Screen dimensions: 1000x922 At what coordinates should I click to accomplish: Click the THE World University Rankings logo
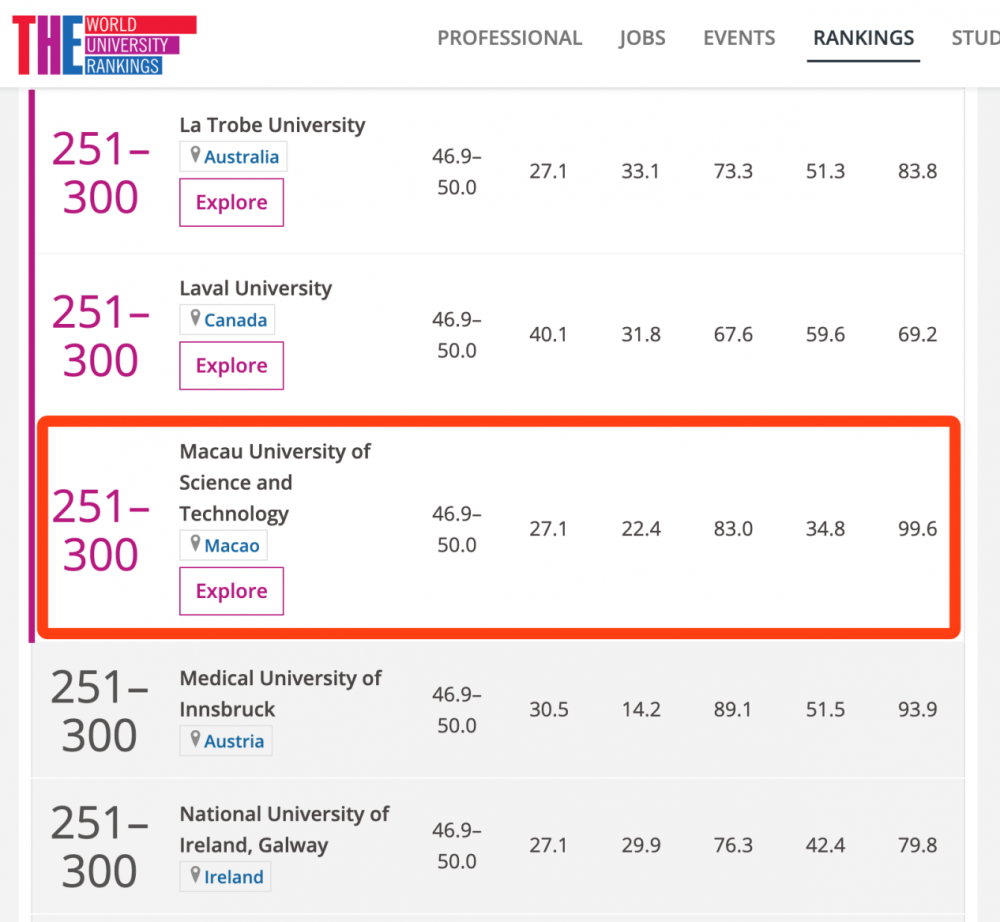pos(105,45)
